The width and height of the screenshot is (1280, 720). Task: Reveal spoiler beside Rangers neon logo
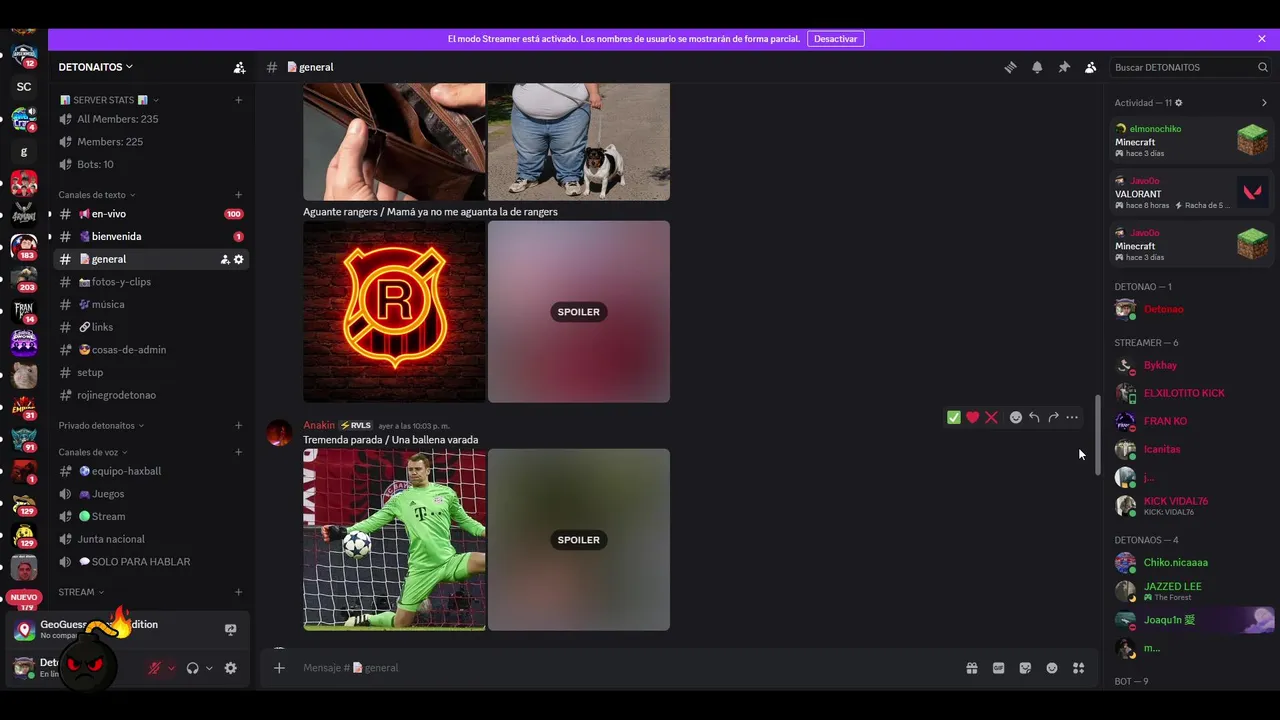tap(579, 312)
